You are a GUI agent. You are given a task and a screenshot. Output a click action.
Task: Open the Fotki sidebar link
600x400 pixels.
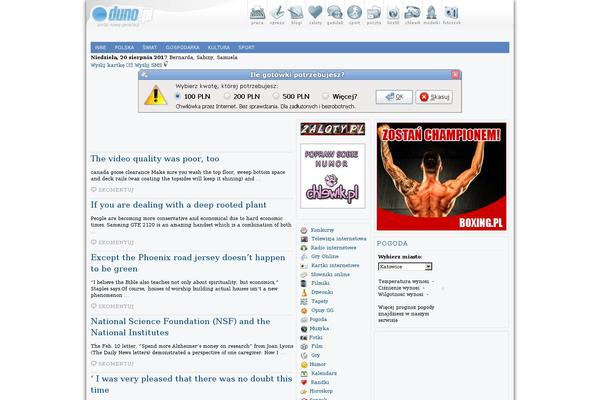(x=316, y=338)
